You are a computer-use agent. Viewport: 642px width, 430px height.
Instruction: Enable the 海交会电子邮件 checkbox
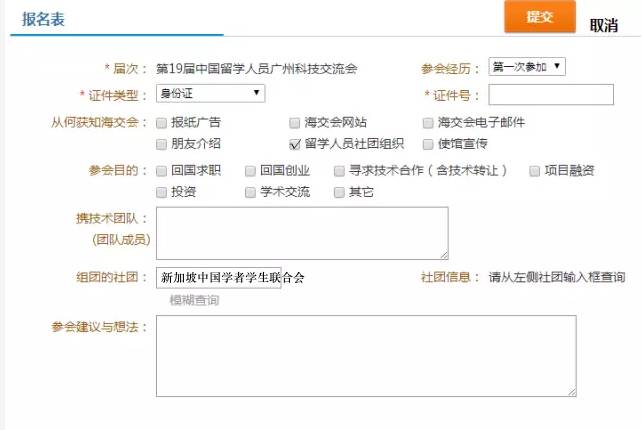427,123
